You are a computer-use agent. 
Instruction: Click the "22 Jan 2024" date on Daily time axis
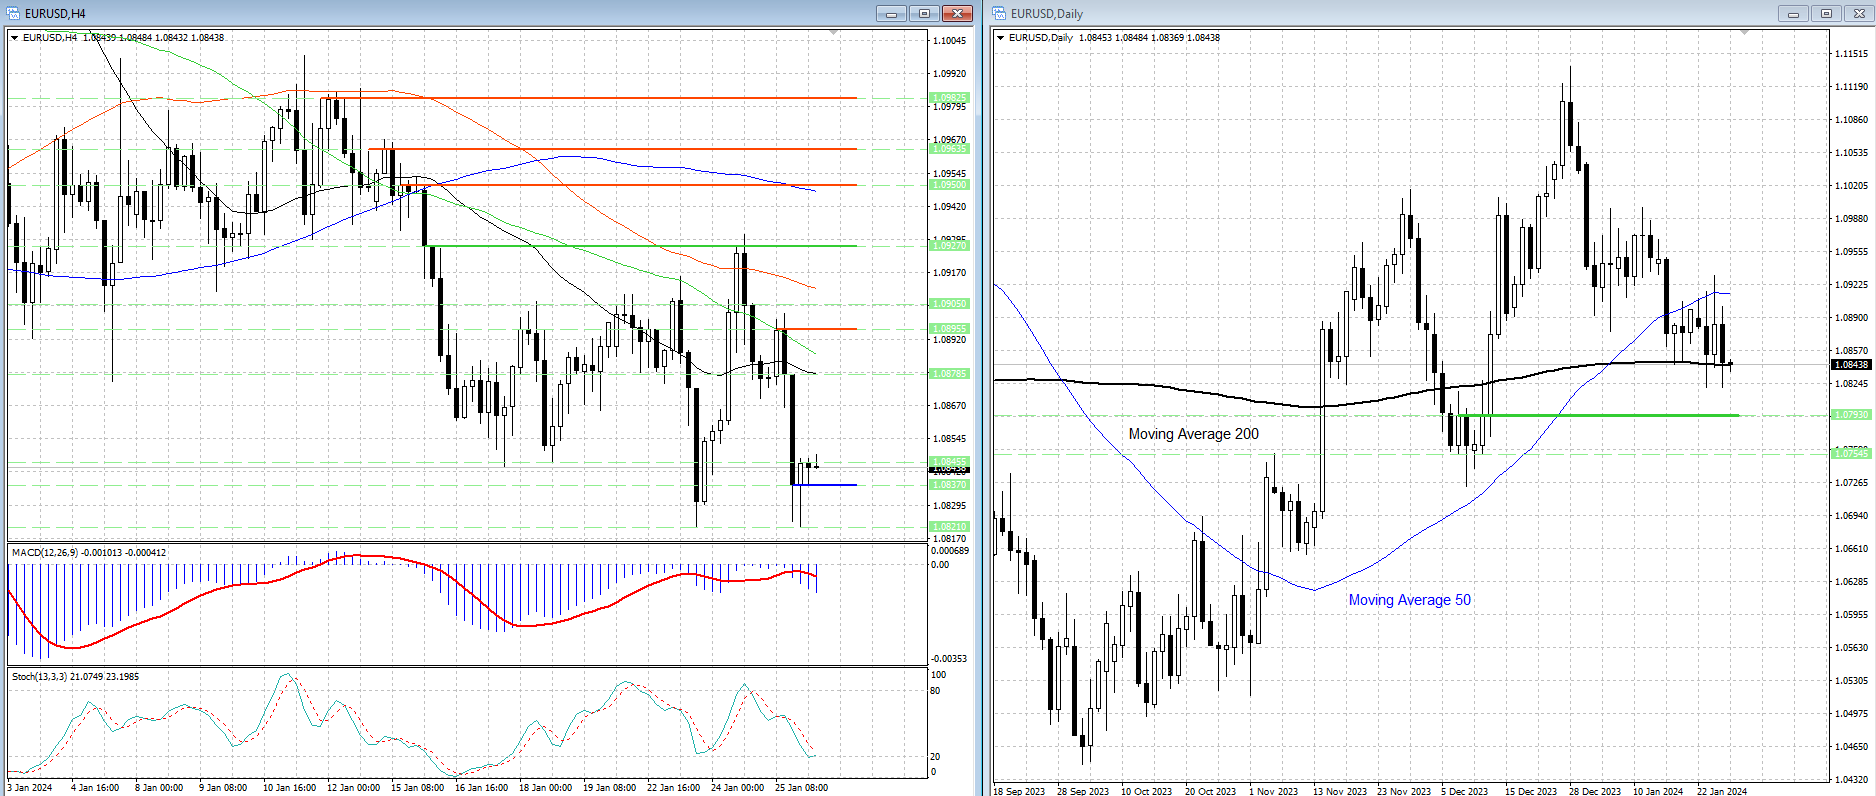(x=1722, y=791)
